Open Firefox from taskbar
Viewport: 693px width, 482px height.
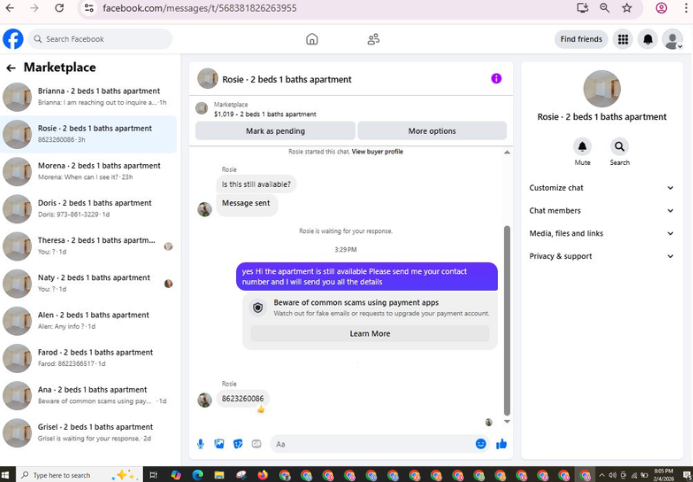(263, 475)
